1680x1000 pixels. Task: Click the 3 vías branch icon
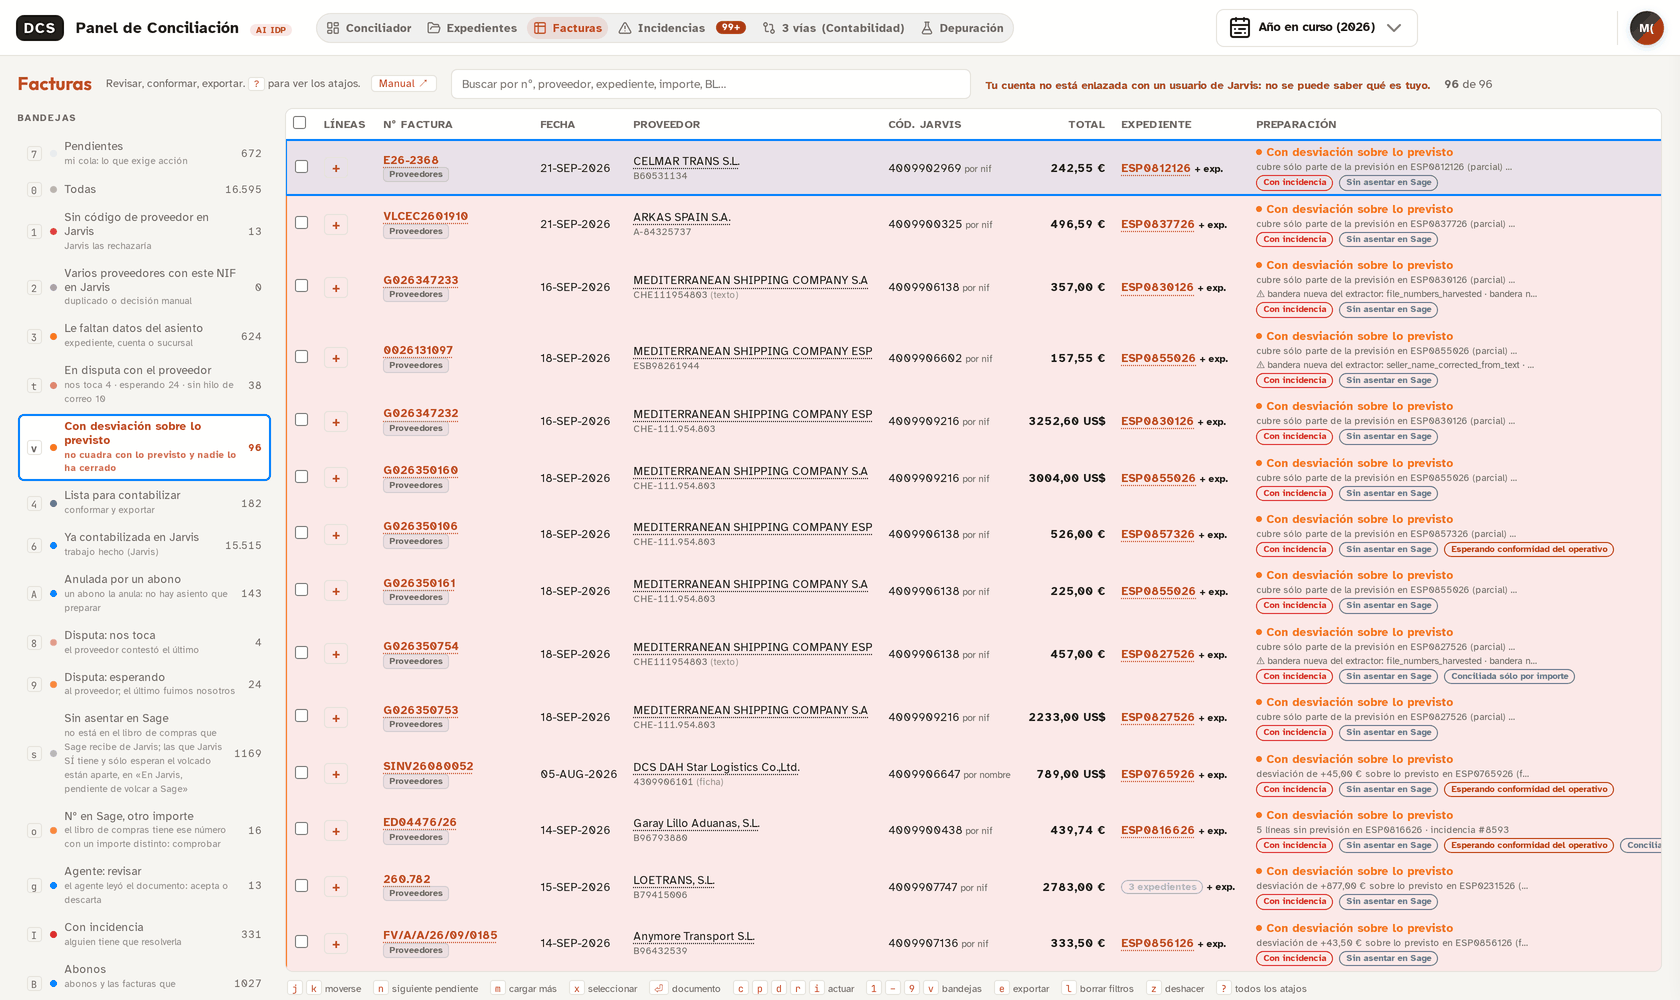769,28
